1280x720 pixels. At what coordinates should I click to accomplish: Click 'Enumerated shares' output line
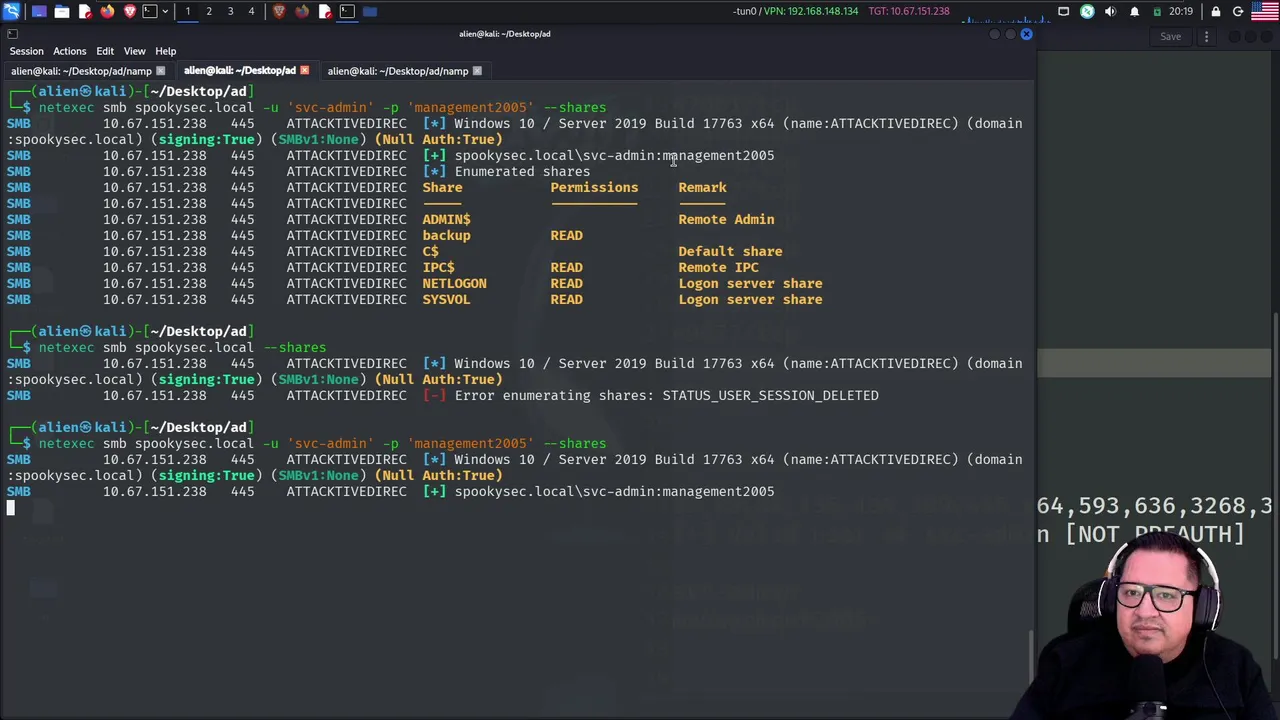pos(522,171)
